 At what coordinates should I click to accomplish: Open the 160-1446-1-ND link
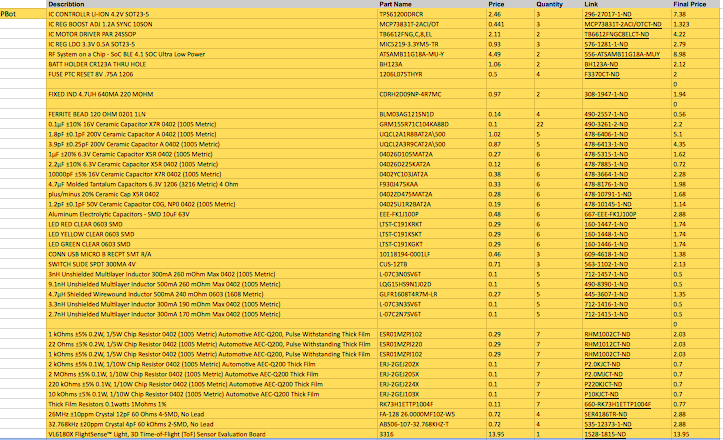606,244
